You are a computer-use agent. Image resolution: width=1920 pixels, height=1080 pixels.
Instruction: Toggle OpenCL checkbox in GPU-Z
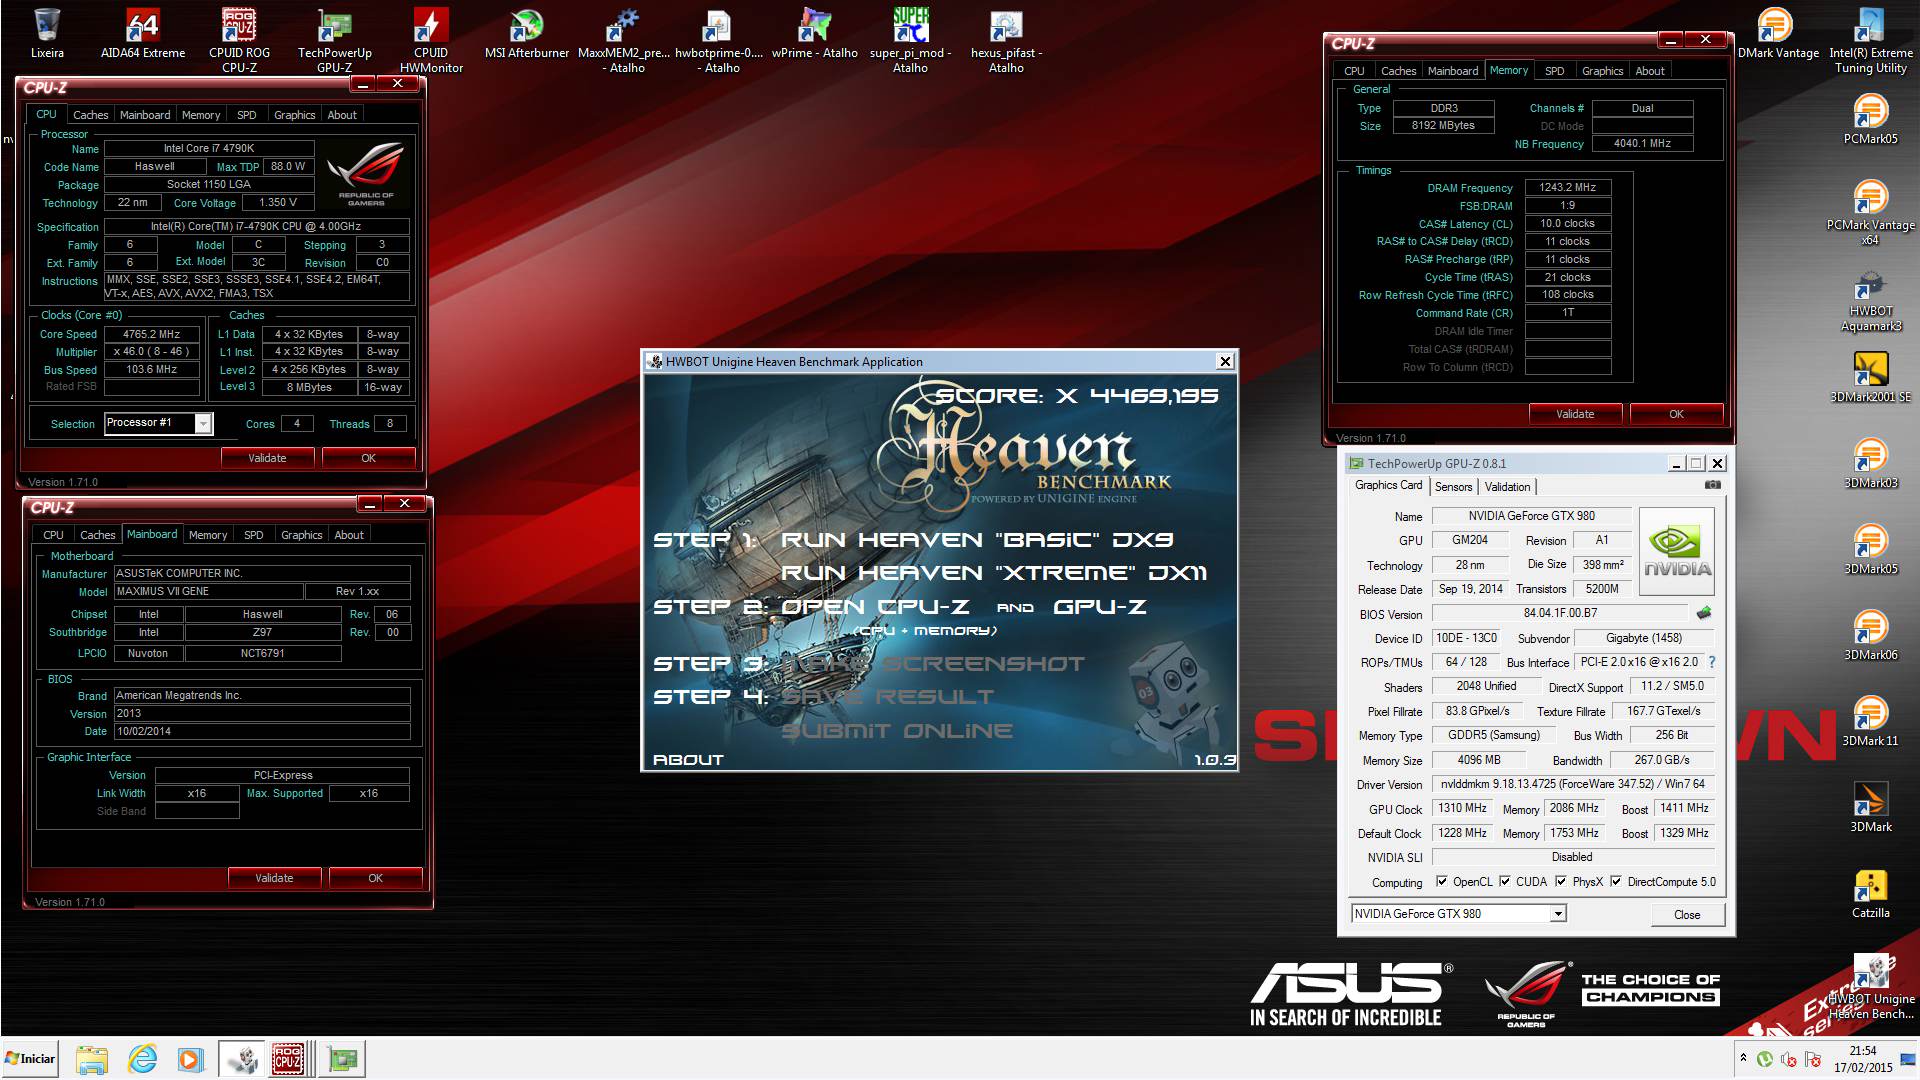(x=1441, y=881)
